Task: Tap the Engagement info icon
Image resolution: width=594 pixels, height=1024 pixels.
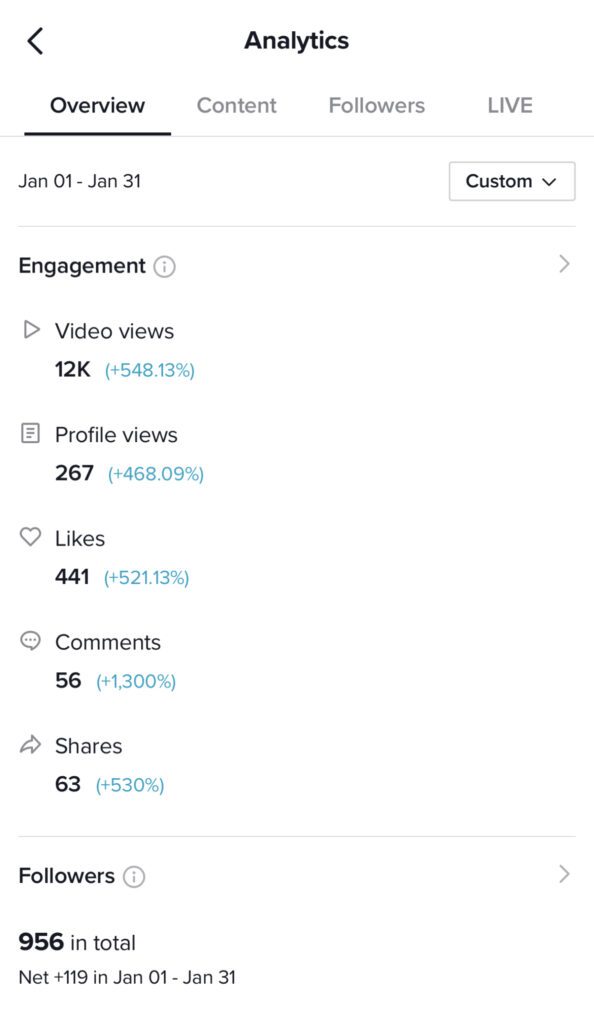Action: tap(164, 266)
